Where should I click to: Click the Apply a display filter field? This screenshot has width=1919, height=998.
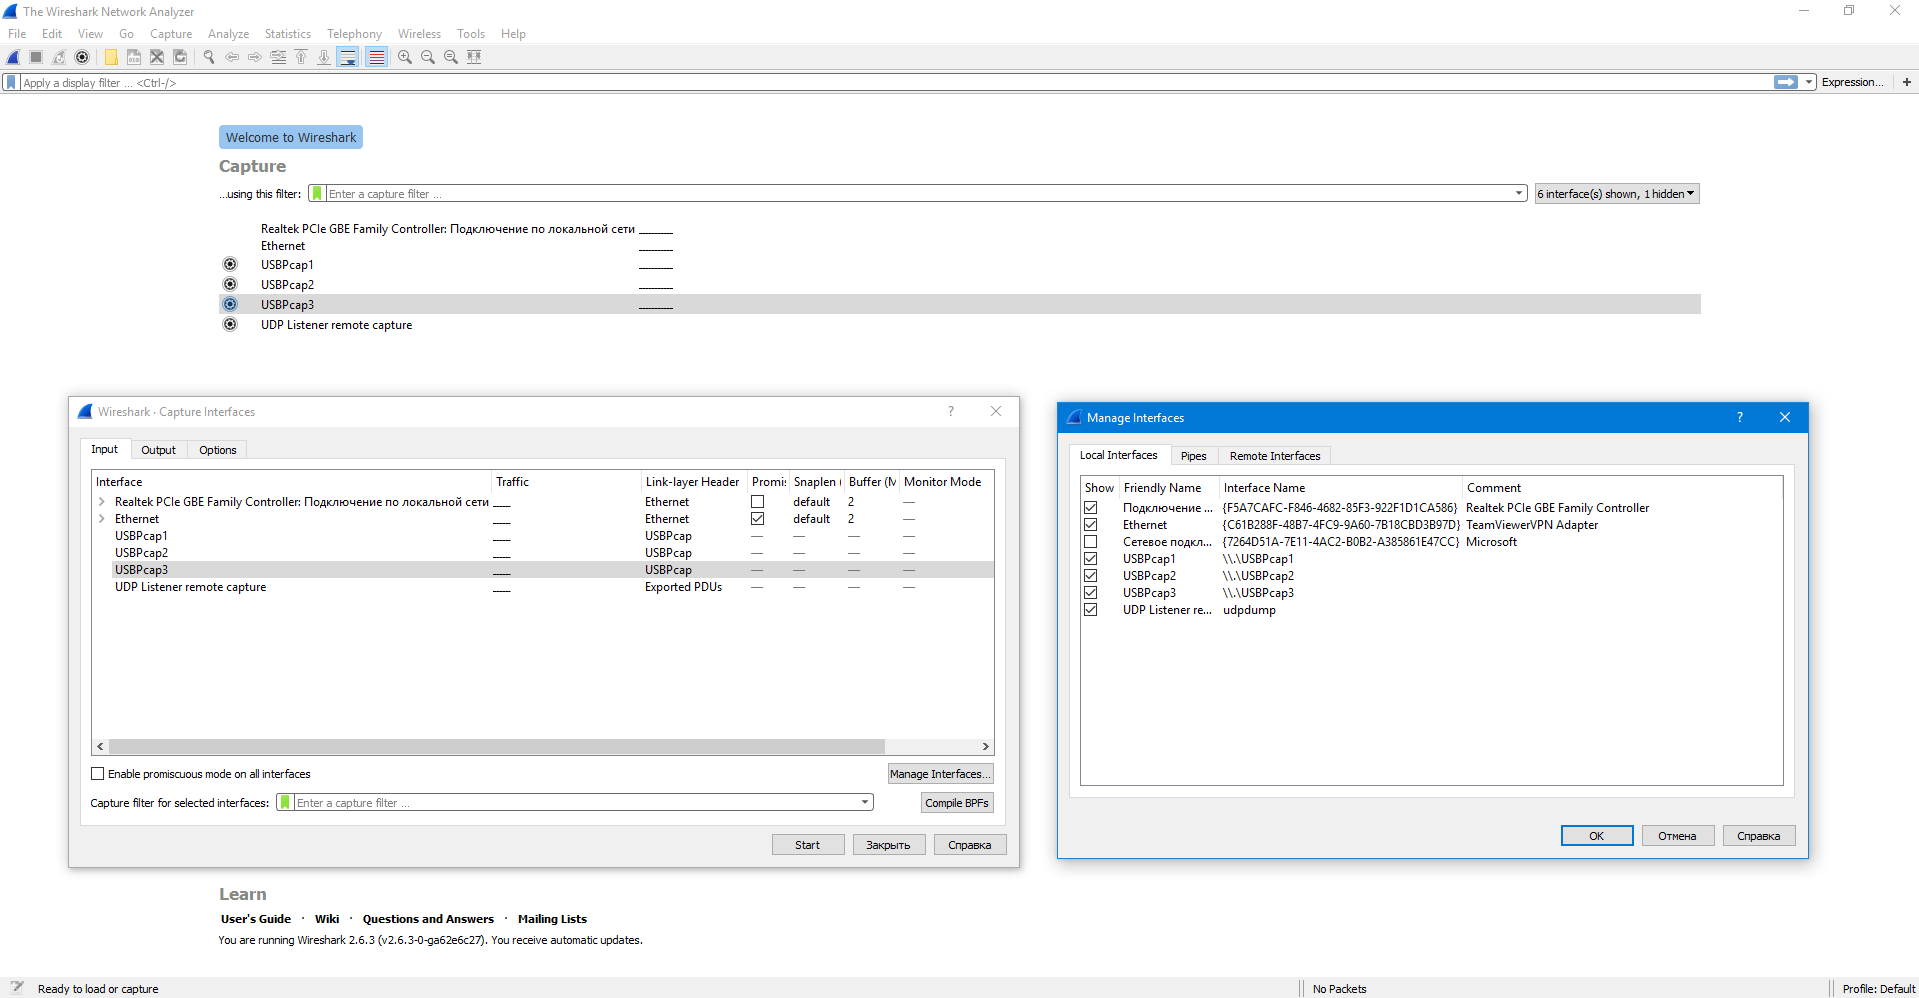pyautogui.click(x=895, y=82)
